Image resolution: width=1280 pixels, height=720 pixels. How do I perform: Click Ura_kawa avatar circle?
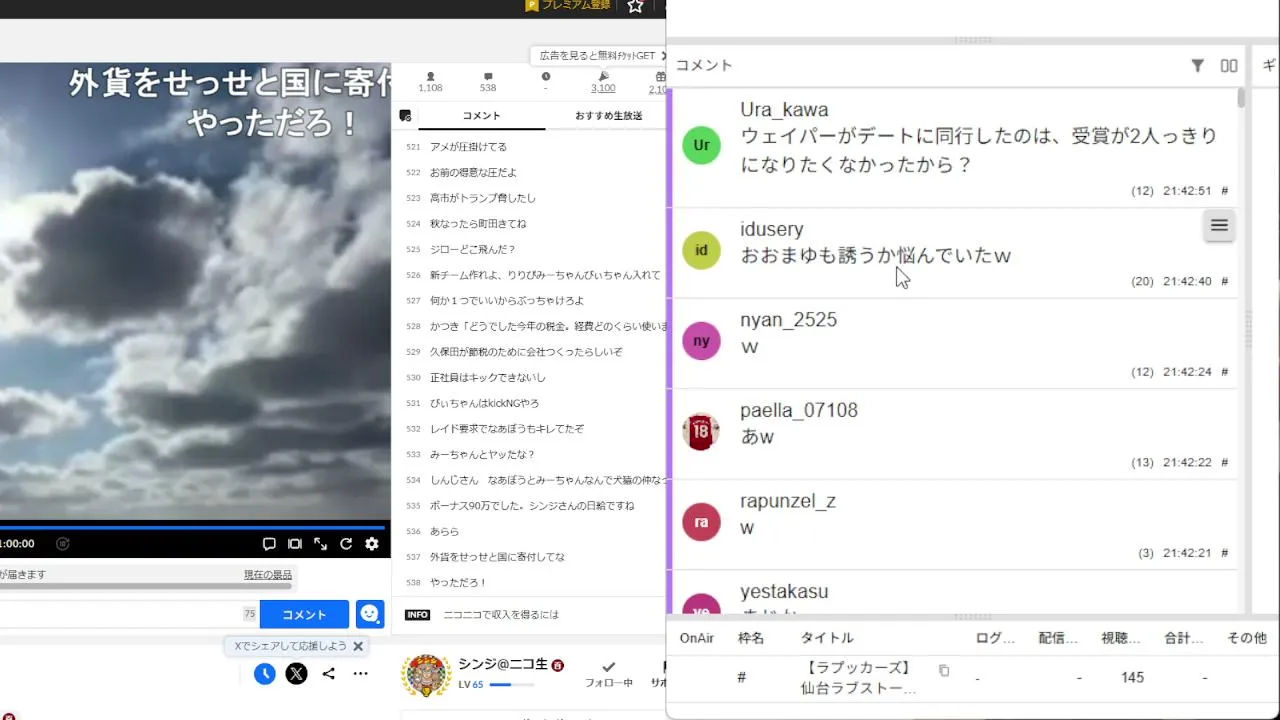point(701,145)
